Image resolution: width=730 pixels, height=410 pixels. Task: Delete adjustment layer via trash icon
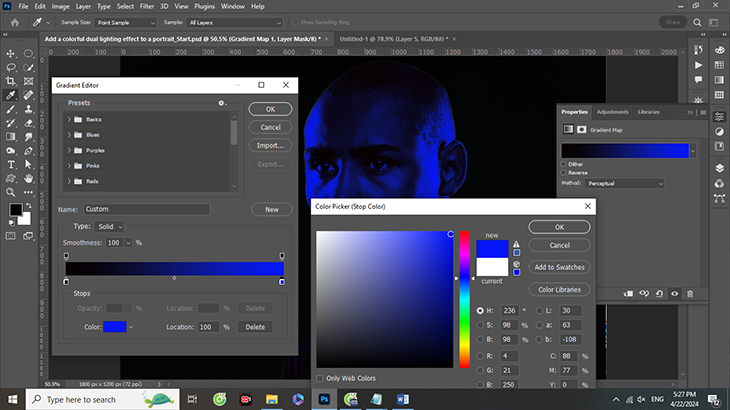coord(690,294)
